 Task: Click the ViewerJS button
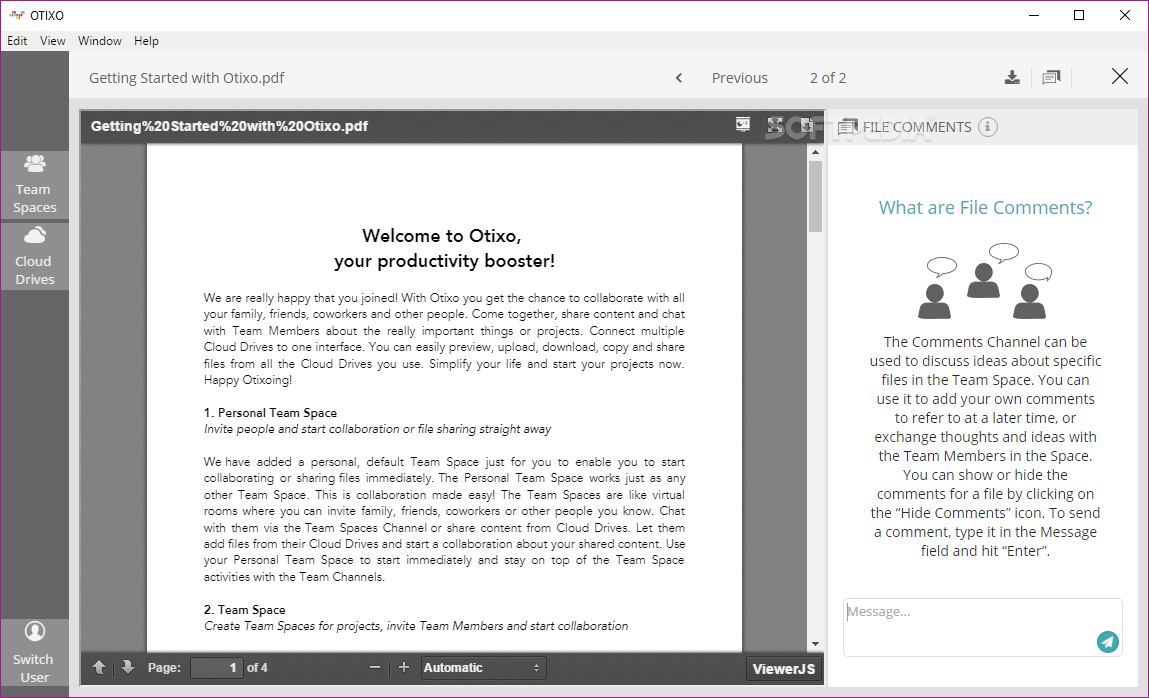783,669
